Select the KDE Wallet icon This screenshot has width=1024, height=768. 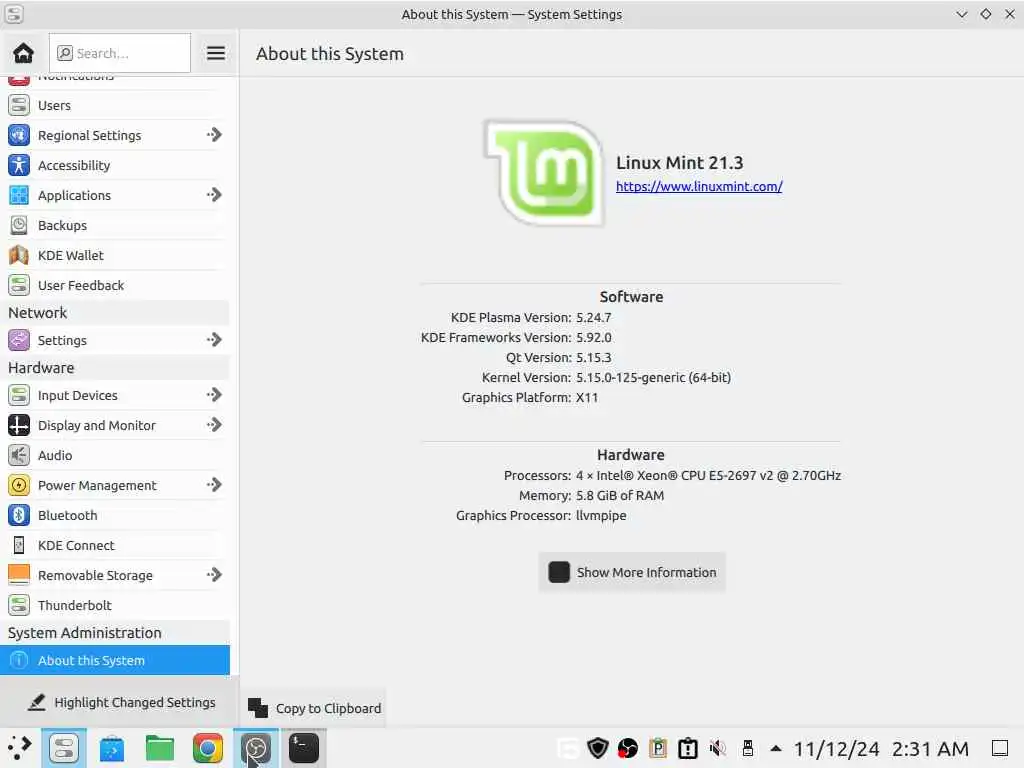point(19,255)
